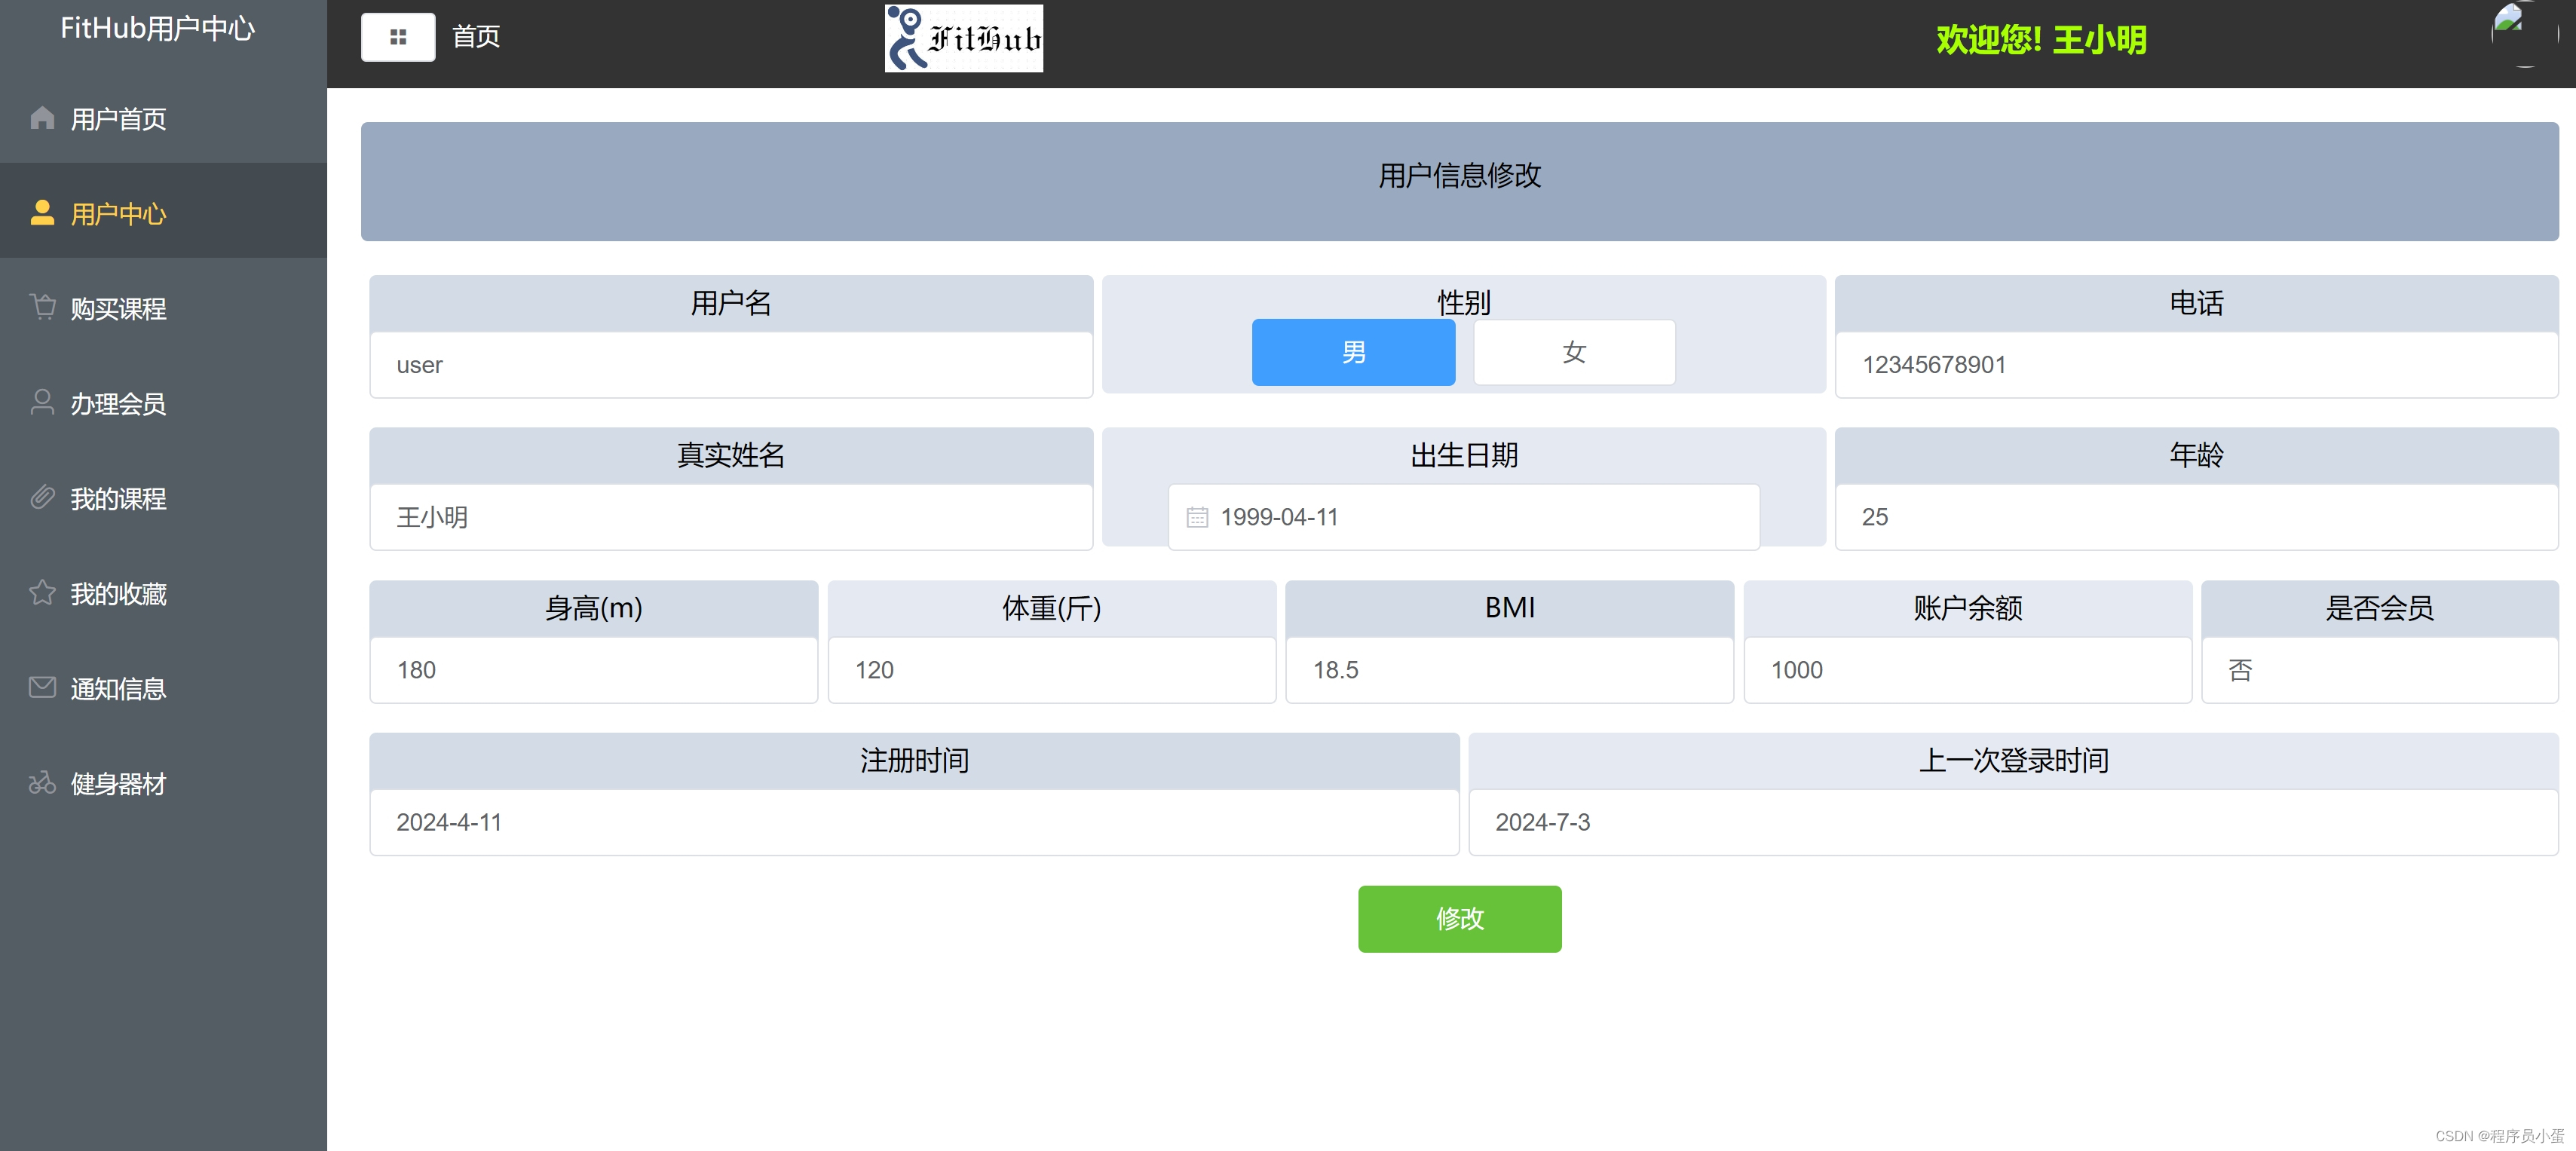Click the envelope icon for 通知信息
2576x1151 pixels.
(42, 687)
